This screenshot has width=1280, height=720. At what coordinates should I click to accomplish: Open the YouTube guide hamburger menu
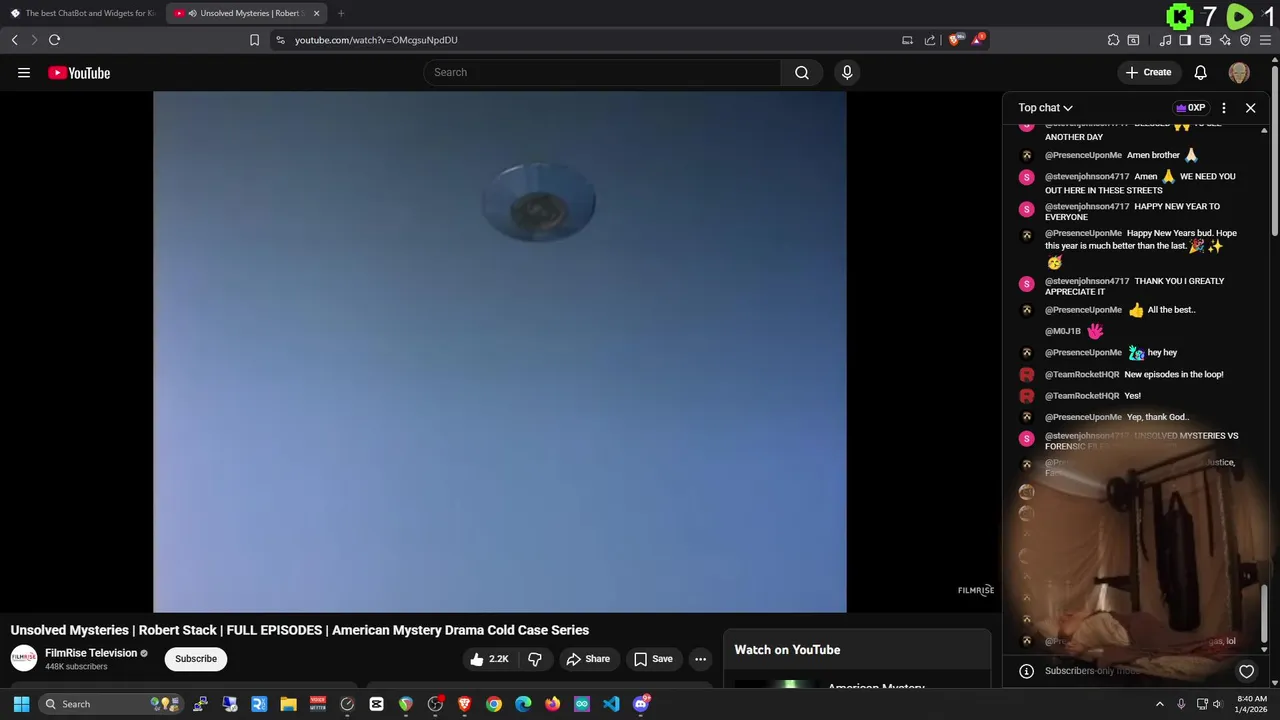tap(24, 72)
